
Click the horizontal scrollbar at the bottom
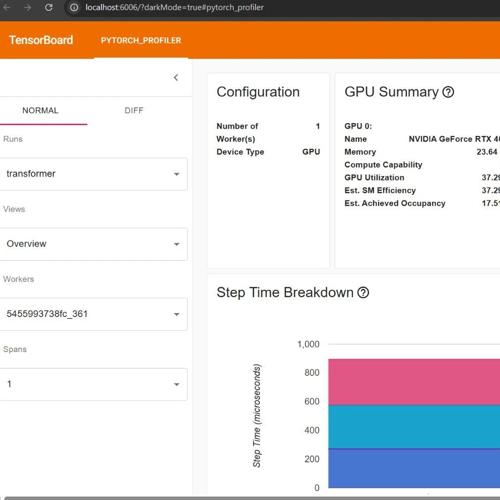pyautogui.click(x=252, y=498)
